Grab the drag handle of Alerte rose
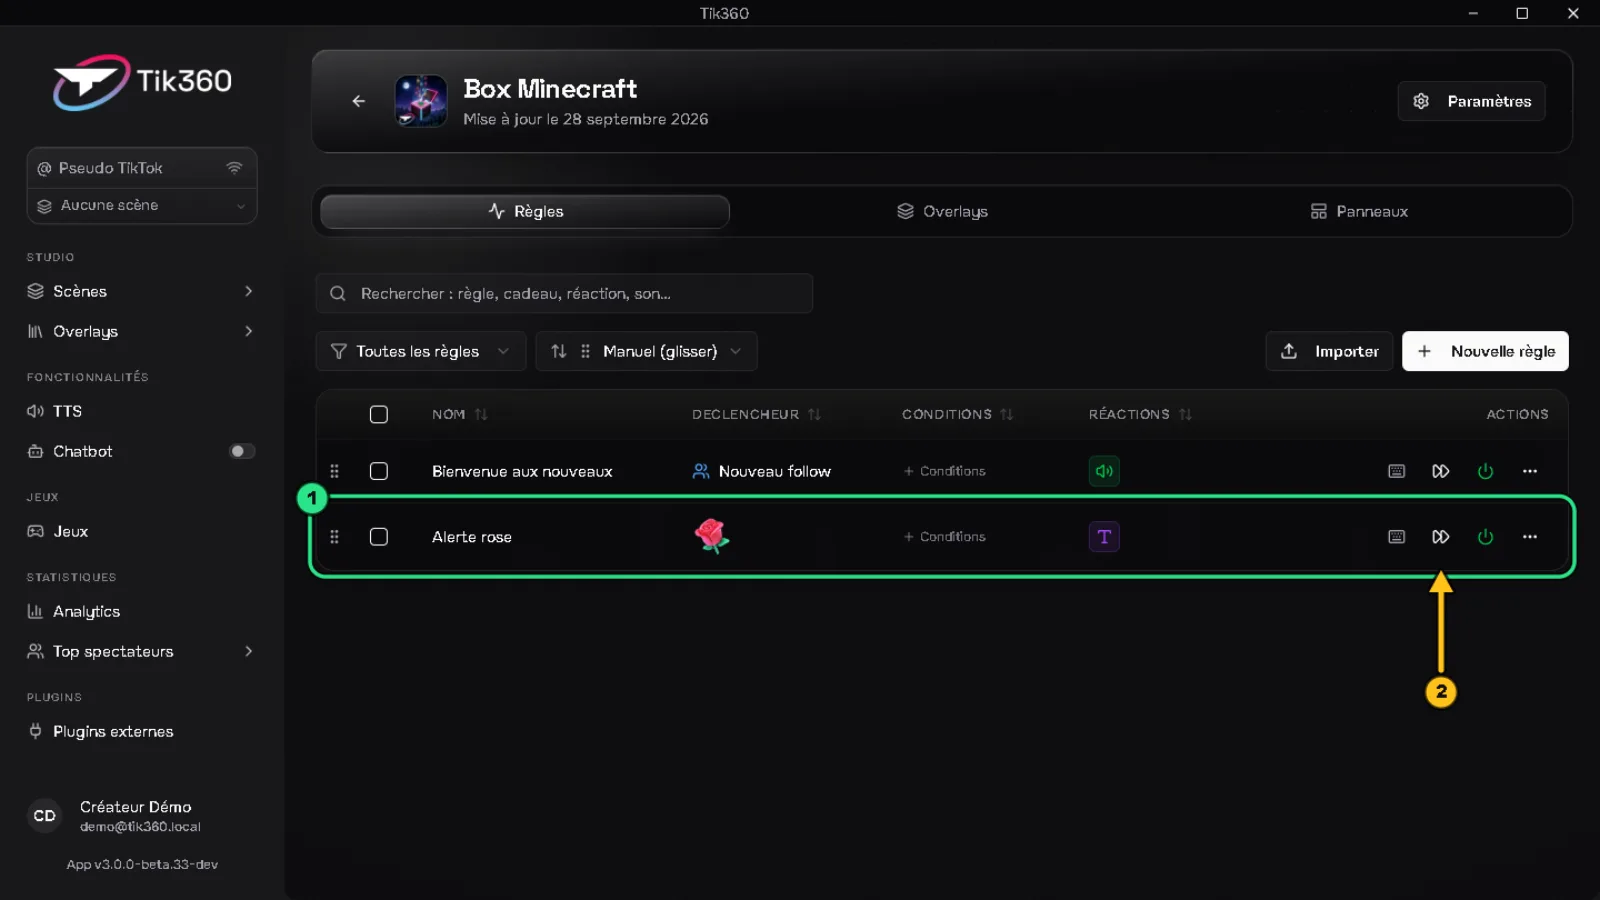 tap(335, 537)
